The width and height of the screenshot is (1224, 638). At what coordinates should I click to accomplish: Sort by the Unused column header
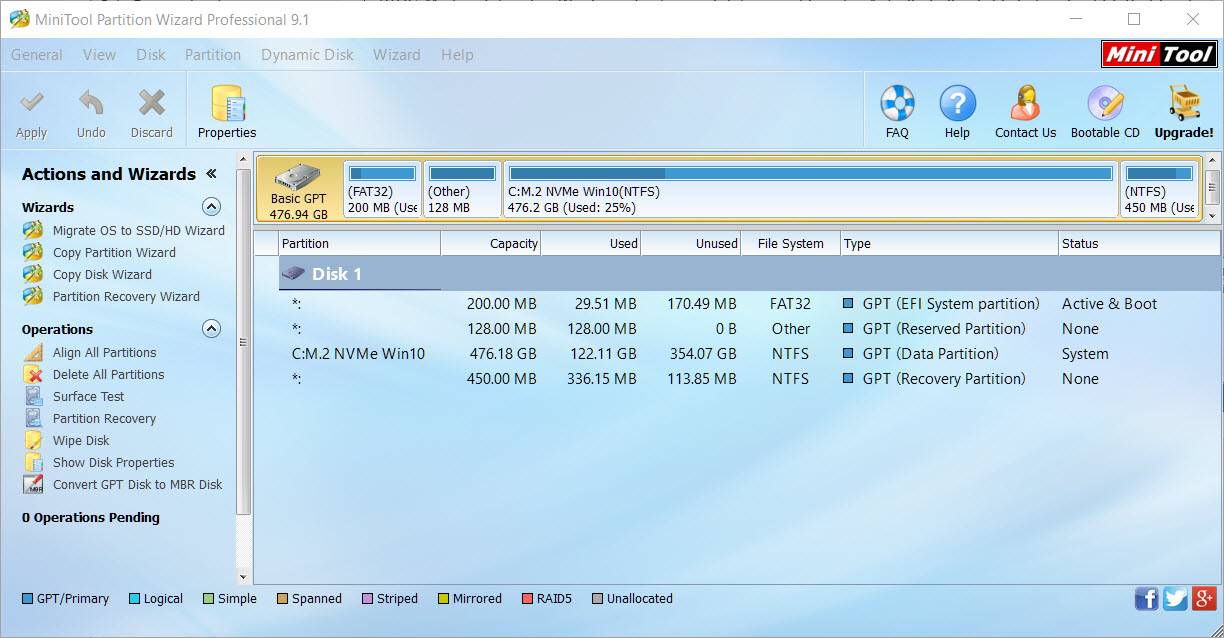coord(691,243)
